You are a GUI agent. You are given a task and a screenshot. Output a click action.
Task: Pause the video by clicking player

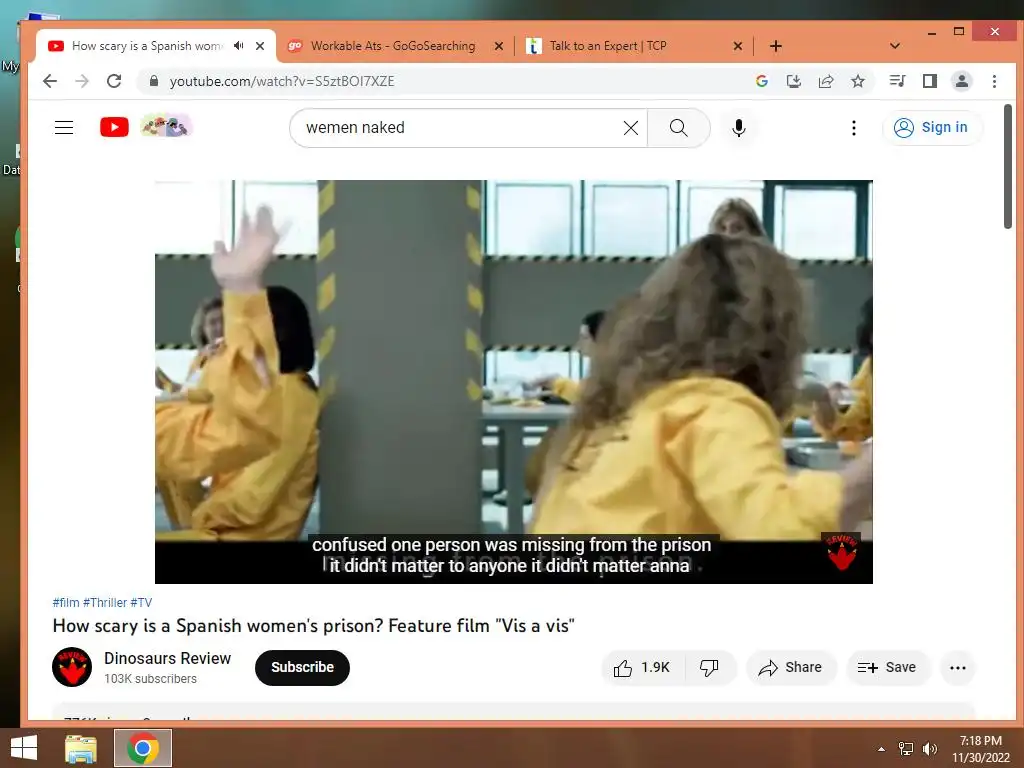pyautogui.click(x=513, y=381)
